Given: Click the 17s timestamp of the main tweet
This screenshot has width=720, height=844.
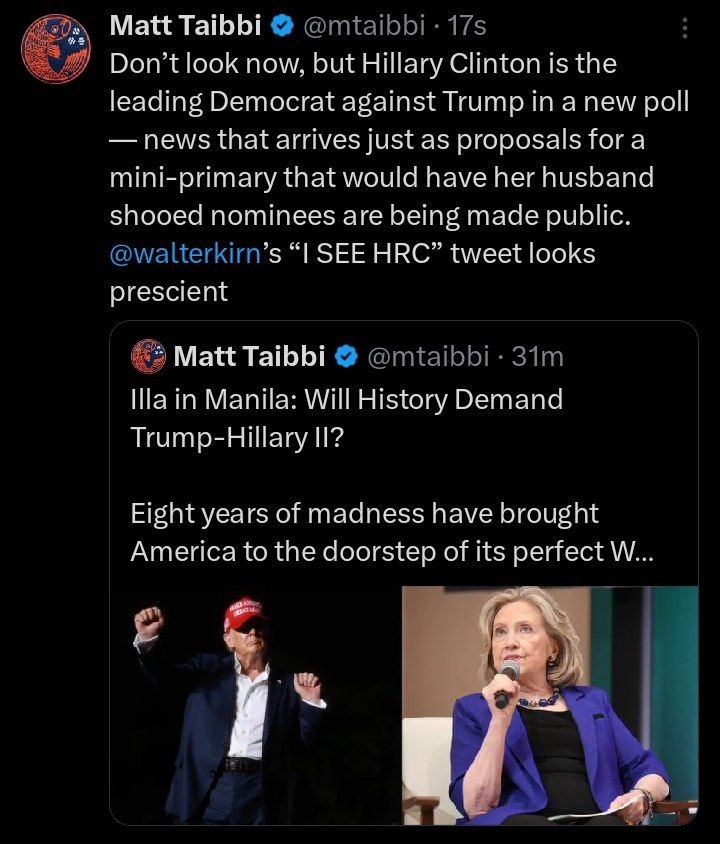Looking at the screenshot, I should click(467, 25).
